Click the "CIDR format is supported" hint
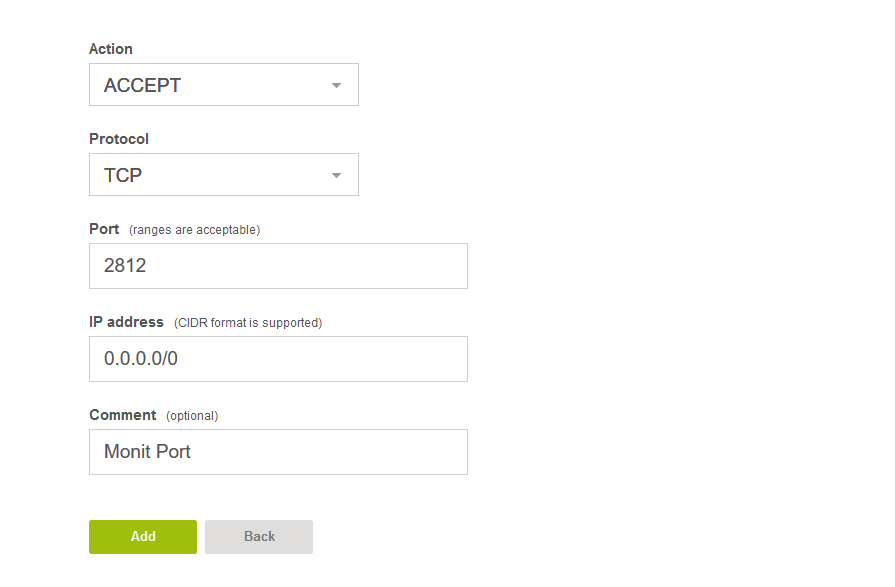Image resolution: width=895 pixels, height=587 pixels. click(248, 323)
